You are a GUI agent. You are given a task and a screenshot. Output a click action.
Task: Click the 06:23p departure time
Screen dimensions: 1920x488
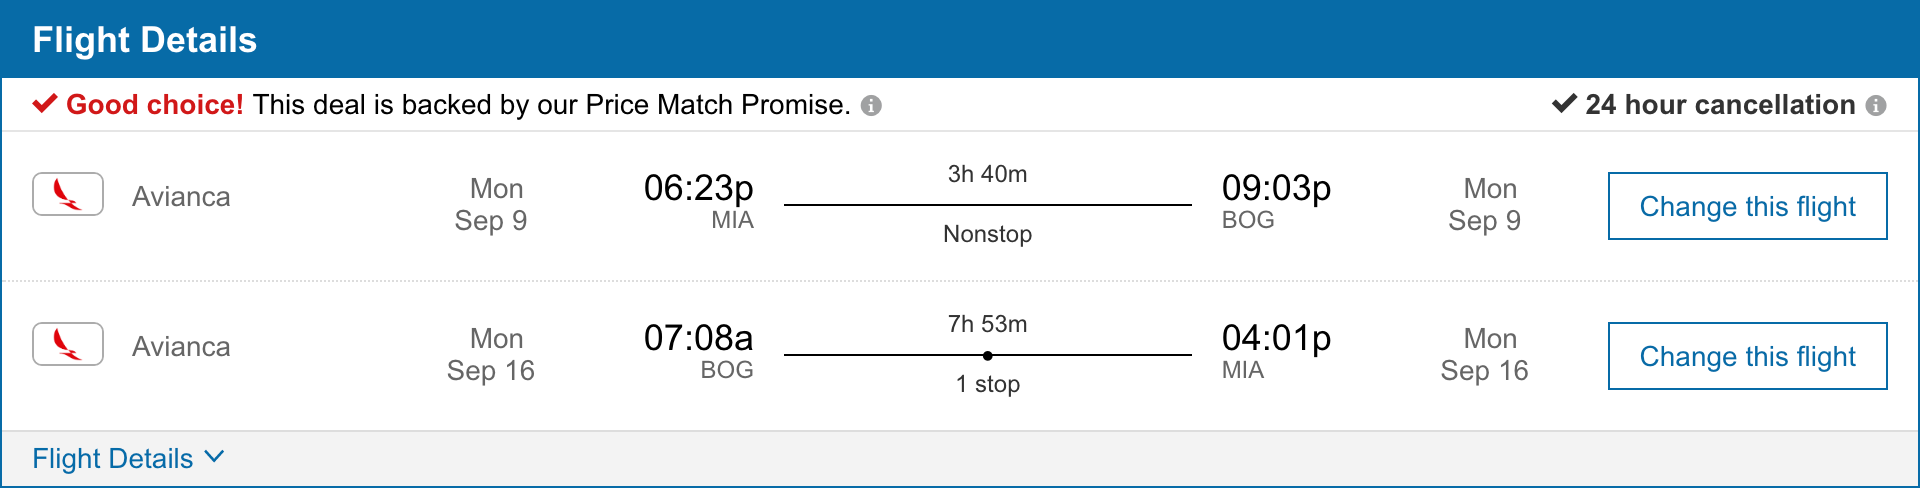(x=698, y=188)
